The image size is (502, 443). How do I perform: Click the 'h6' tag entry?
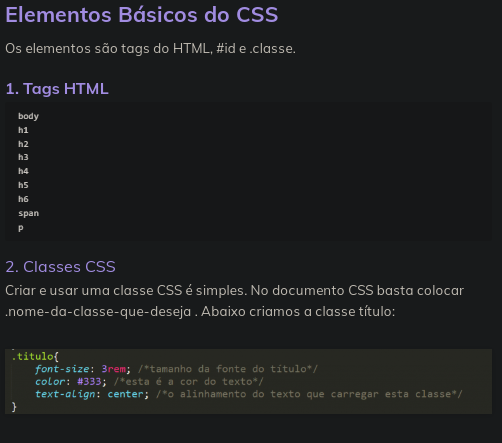click(23, 199)
